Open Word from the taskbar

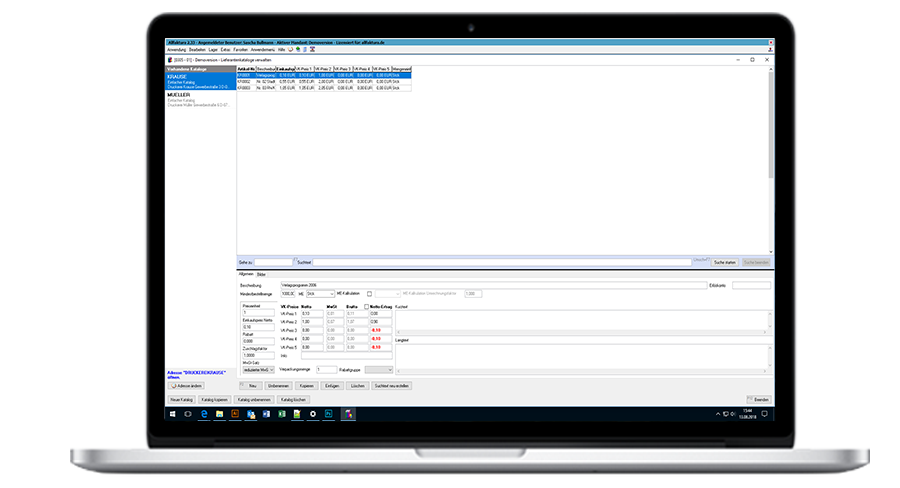point(265,412)
